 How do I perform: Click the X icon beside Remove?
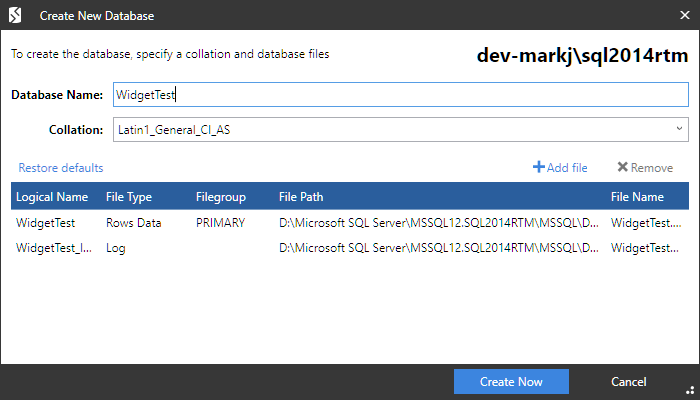[622, 168]
